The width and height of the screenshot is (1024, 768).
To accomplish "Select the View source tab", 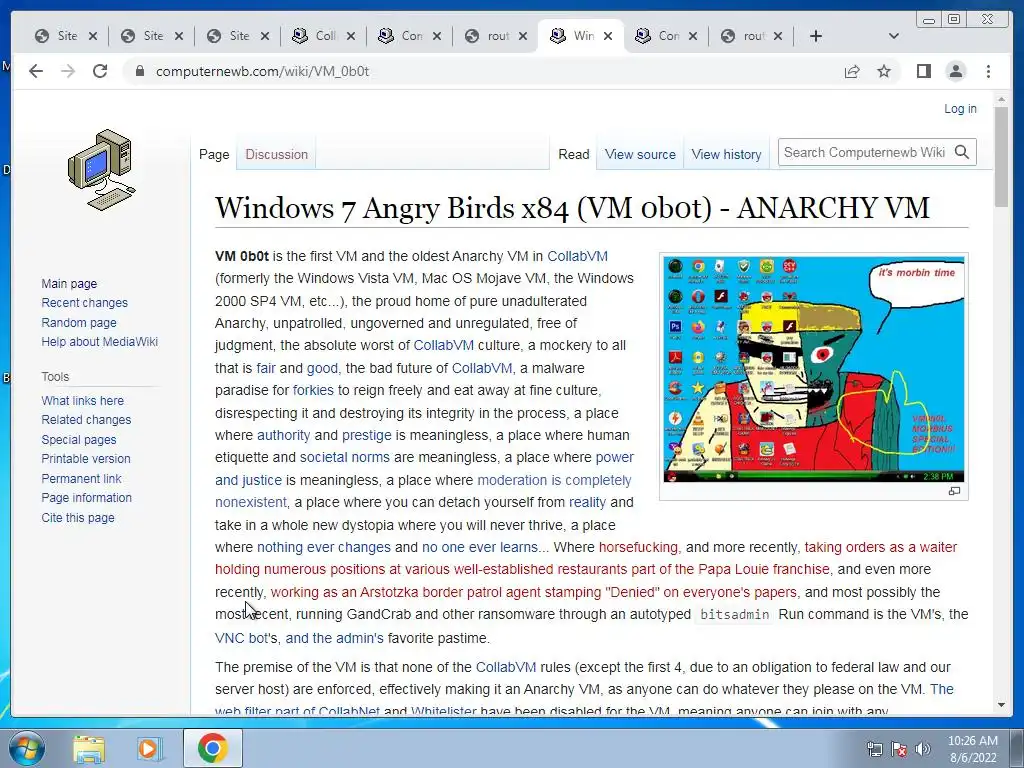I will [640, 155].
